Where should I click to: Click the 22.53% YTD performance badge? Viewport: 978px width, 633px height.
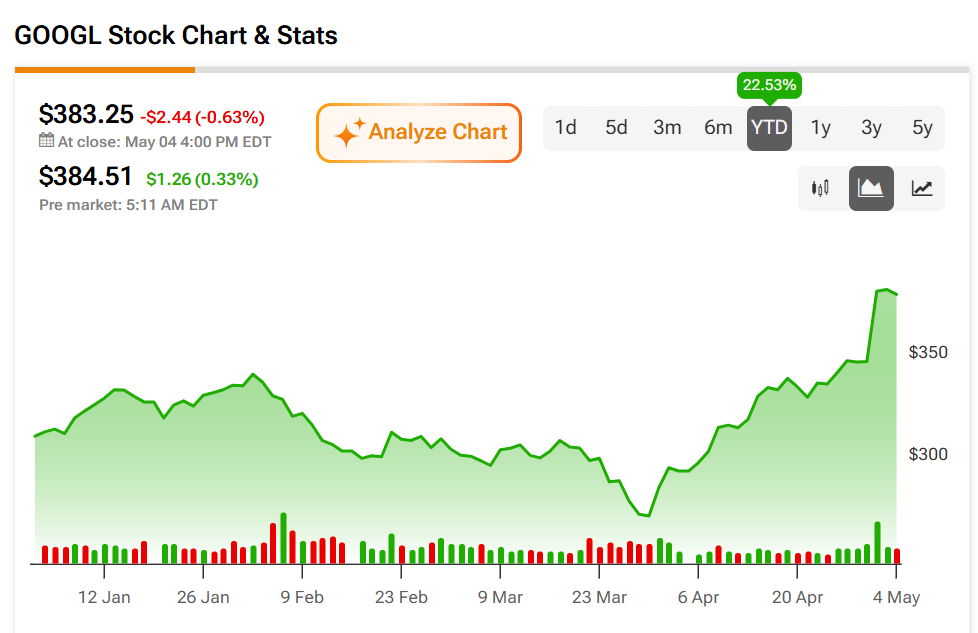(769, 85)
